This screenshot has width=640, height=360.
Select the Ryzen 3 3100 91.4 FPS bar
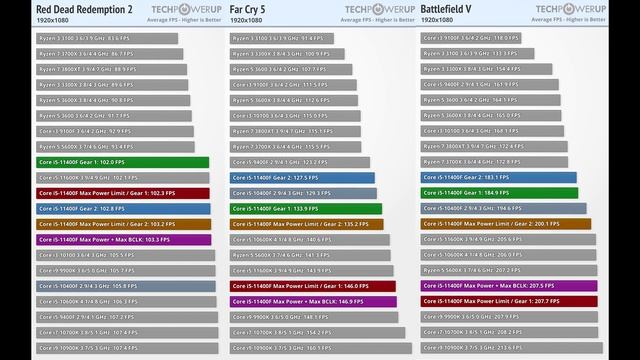pos(282,38)
